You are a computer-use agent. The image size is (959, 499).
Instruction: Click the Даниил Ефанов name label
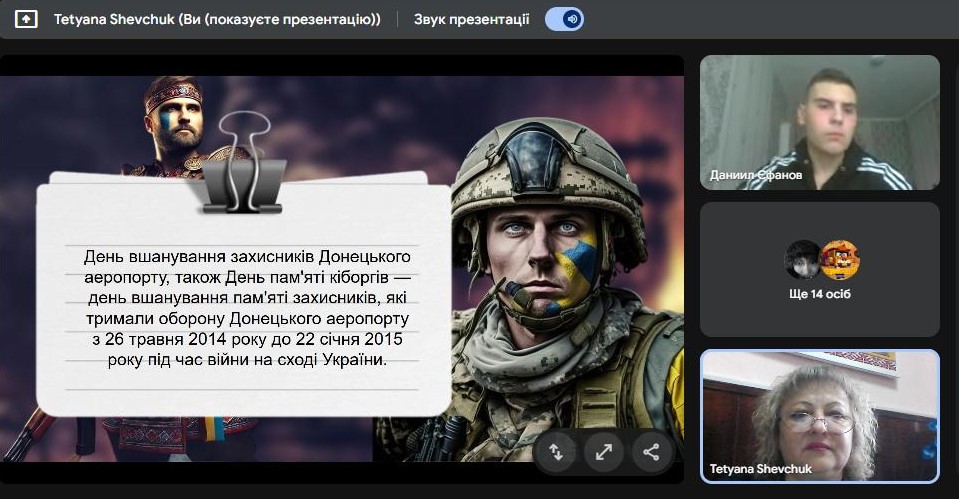[x=756, y=175]
